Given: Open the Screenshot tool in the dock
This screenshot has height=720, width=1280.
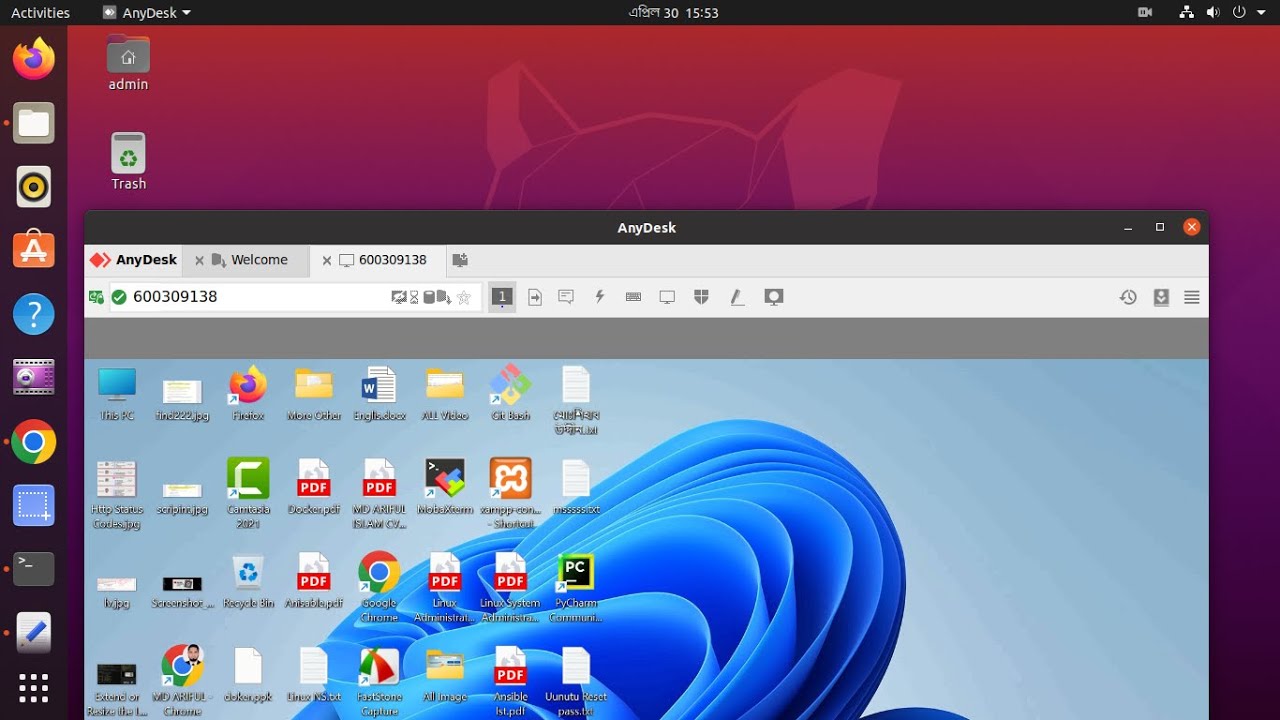Looking at the screenshot, I should coord(33,505).
